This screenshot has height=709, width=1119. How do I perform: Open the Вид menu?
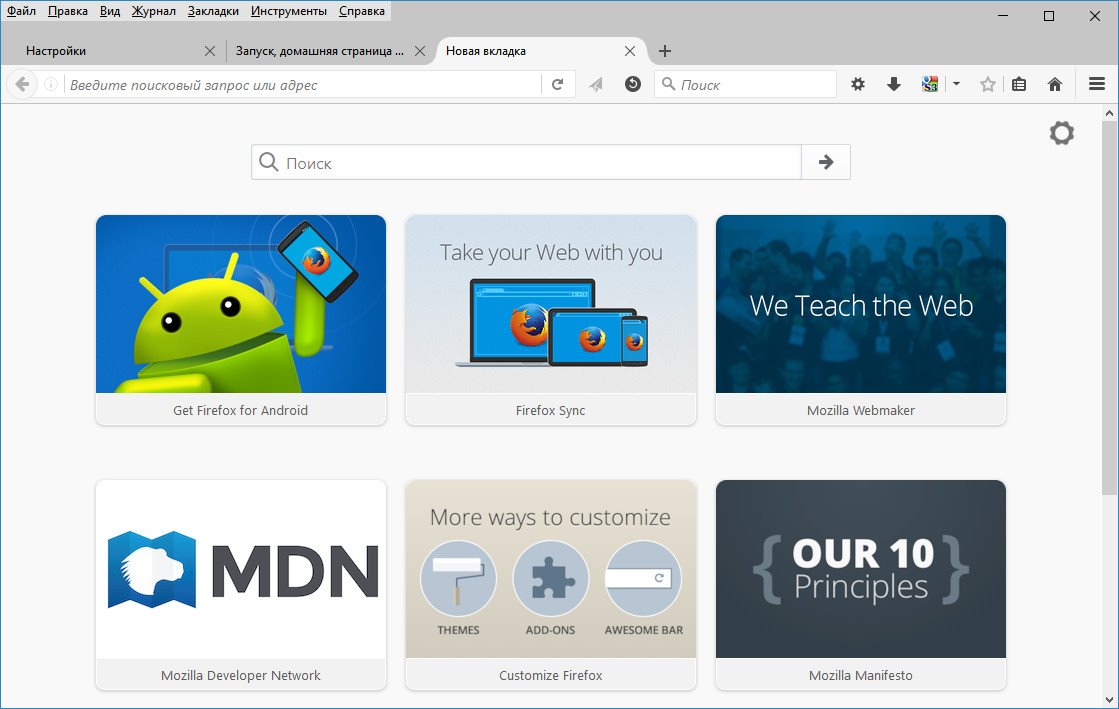pyautogui.click(x=110, y=11)
